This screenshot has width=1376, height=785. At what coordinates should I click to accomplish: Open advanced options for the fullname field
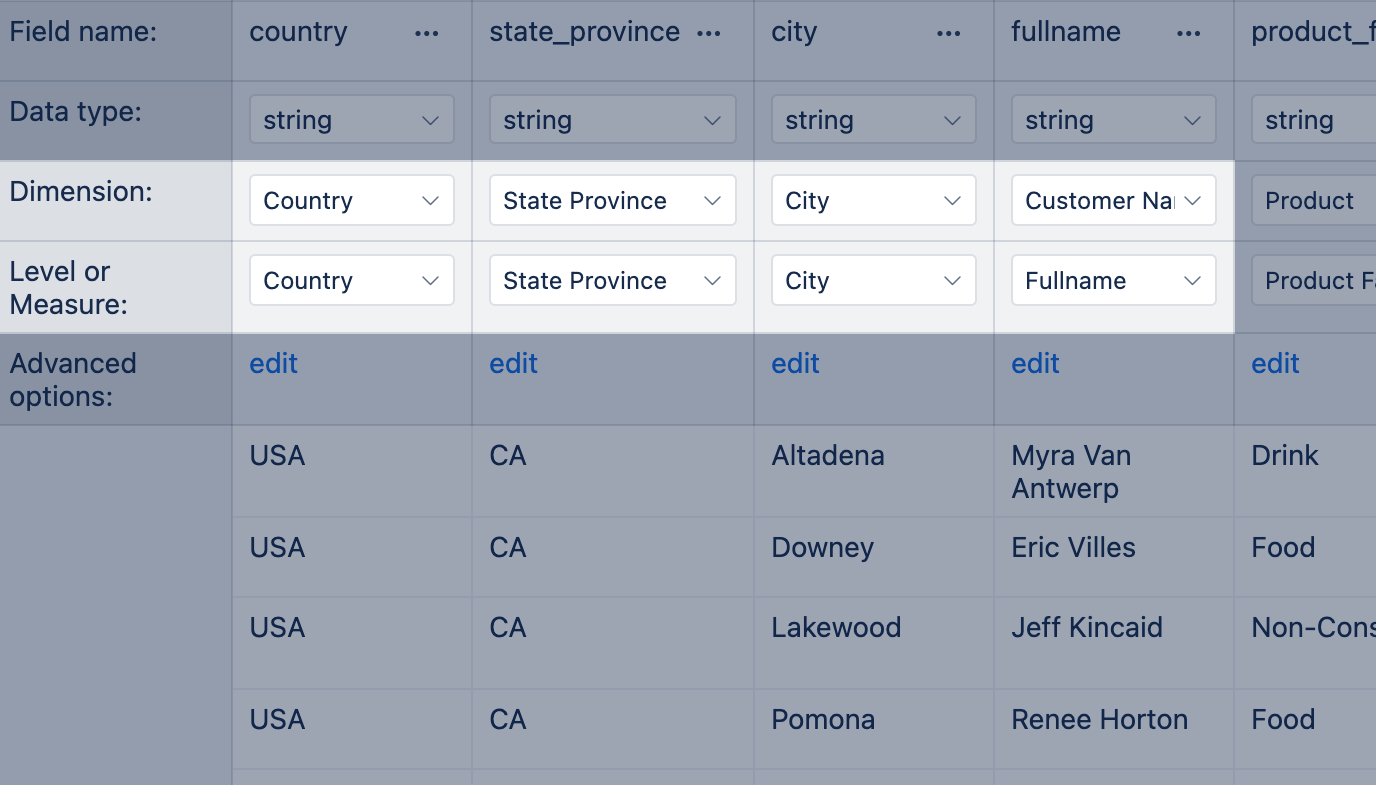point(1035,363)
